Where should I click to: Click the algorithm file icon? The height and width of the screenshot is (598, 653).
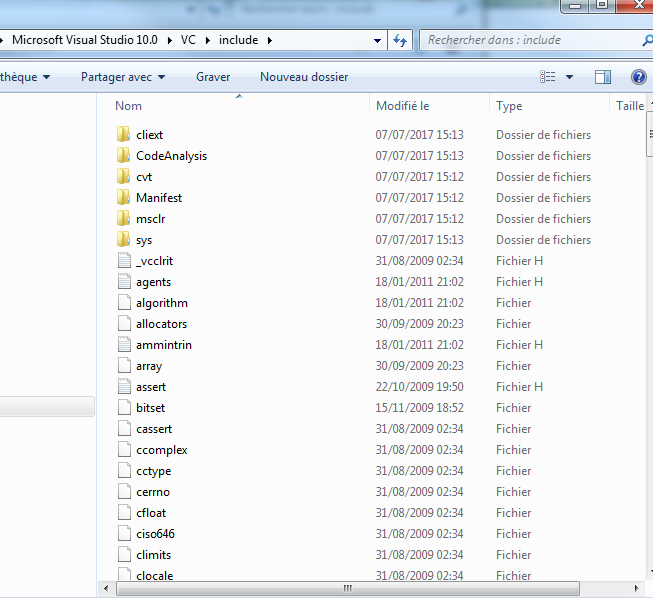coord(124,303)
